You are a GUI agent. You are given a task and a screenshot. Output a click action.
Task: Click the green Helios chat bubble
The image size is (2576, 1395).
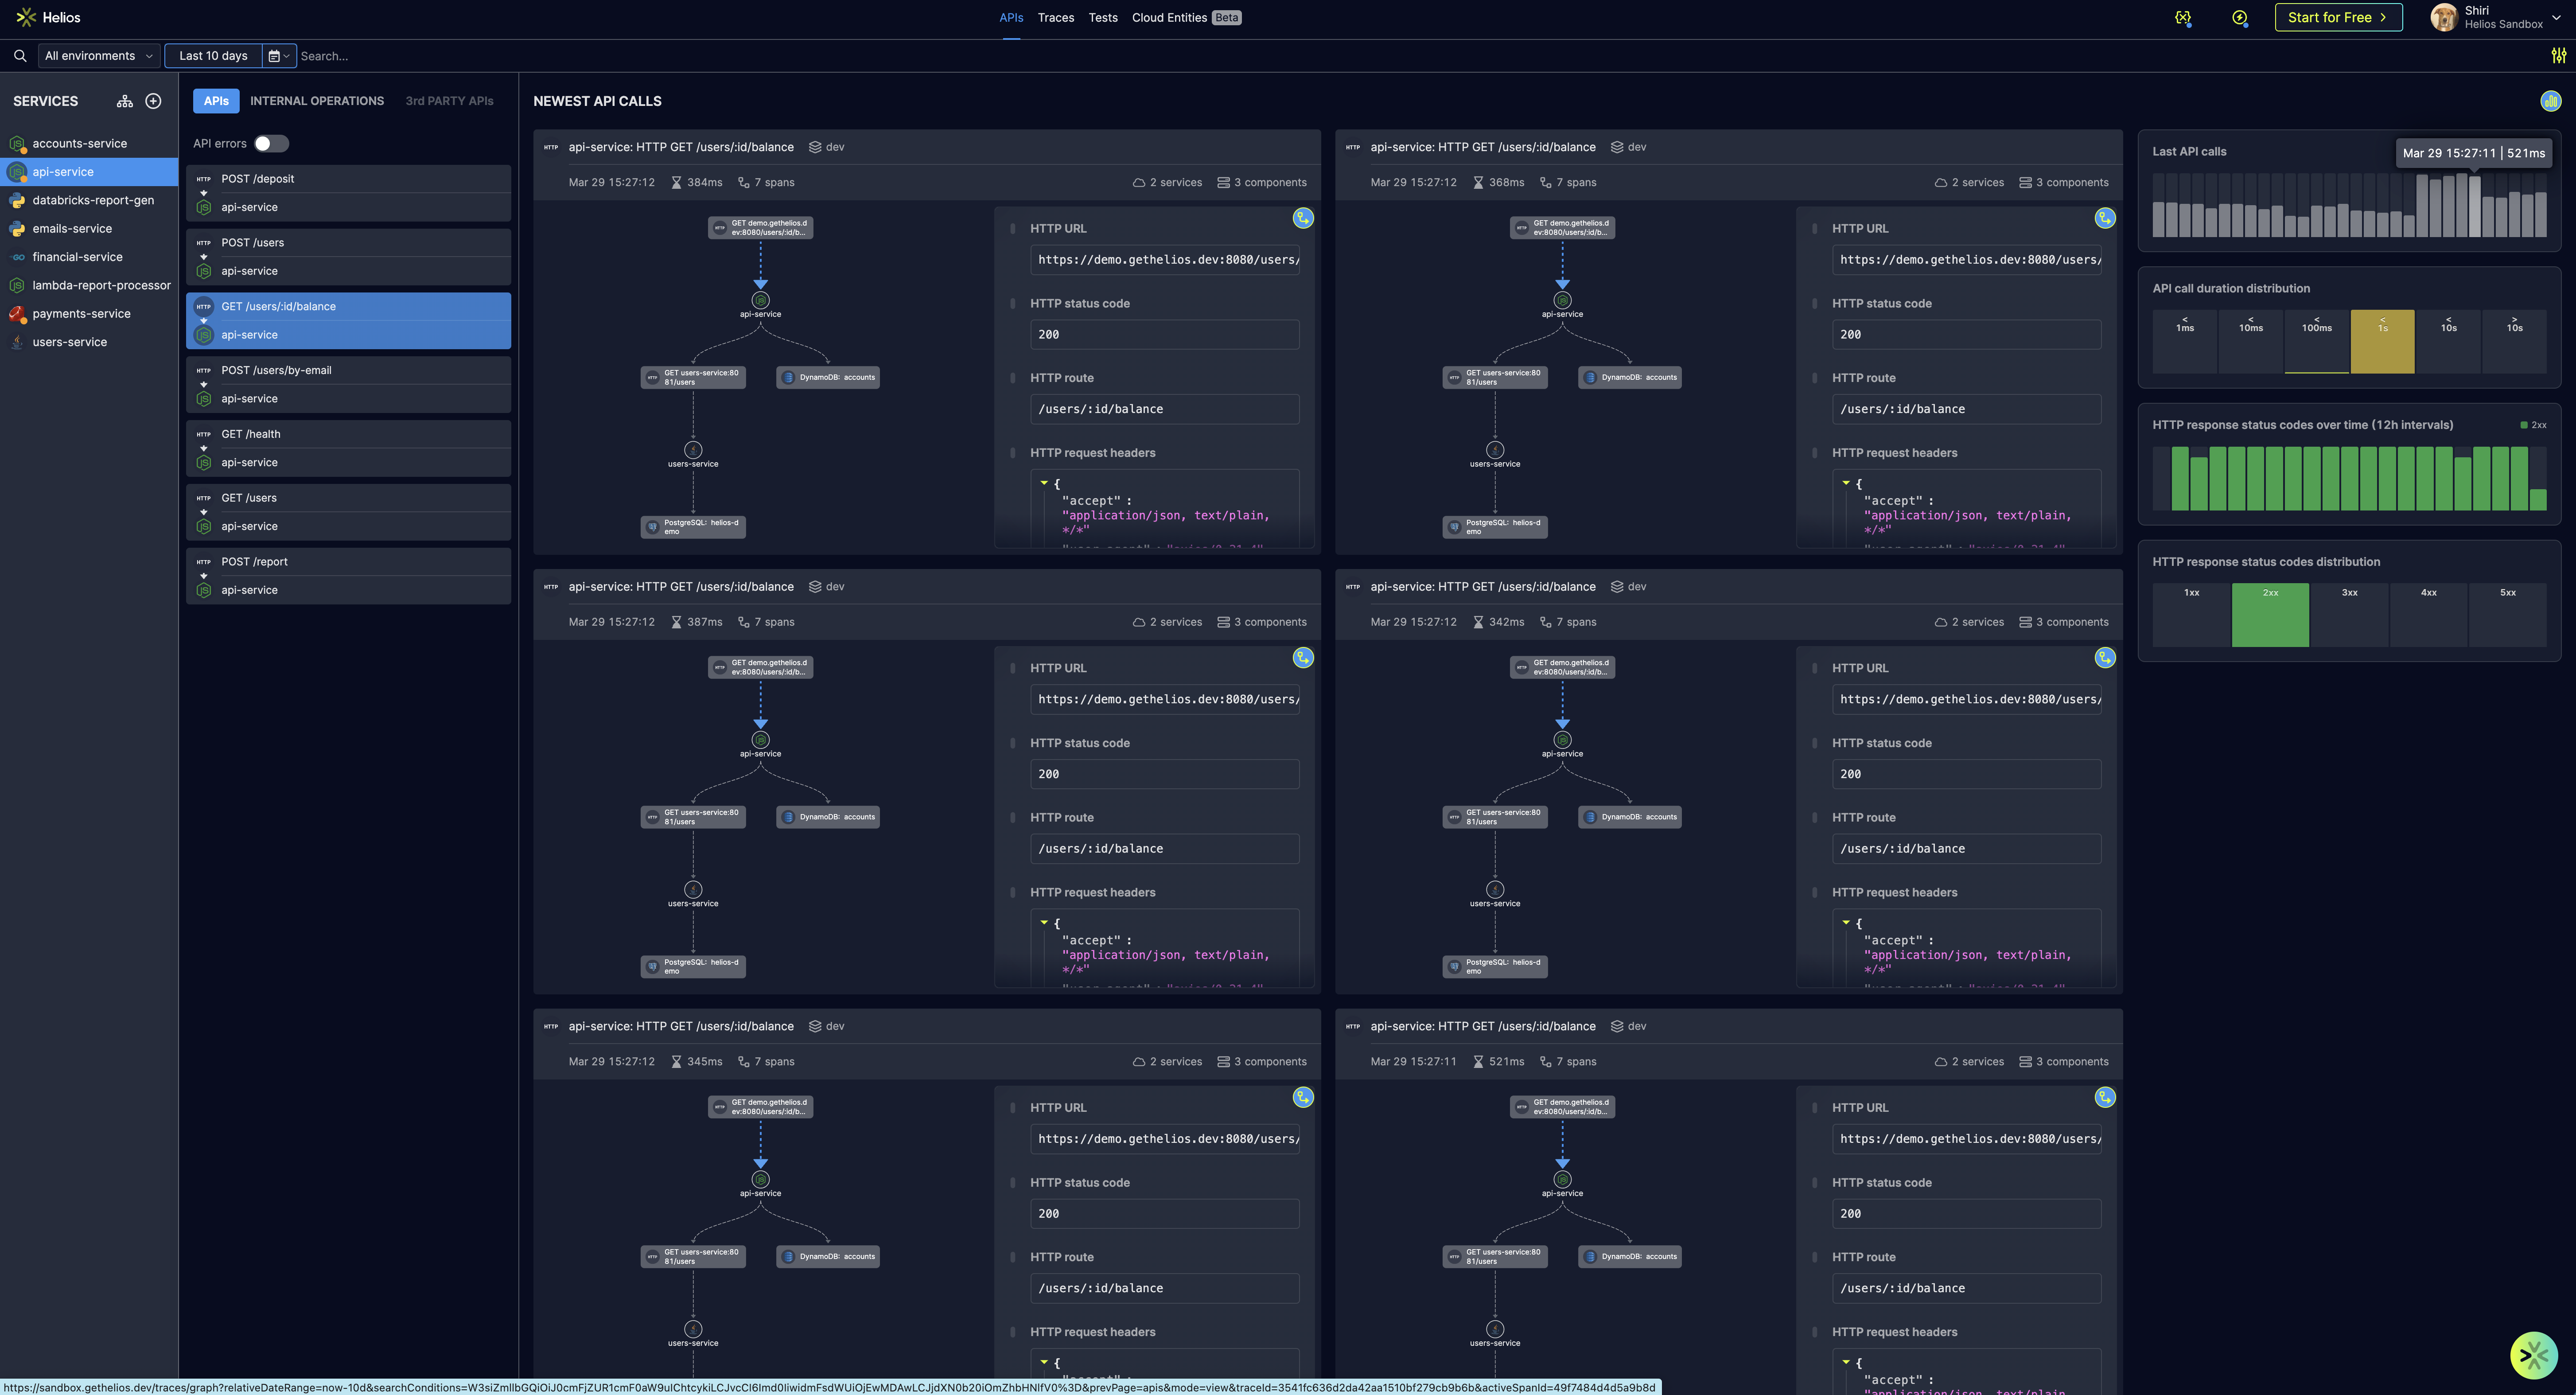(2534, 1355)
